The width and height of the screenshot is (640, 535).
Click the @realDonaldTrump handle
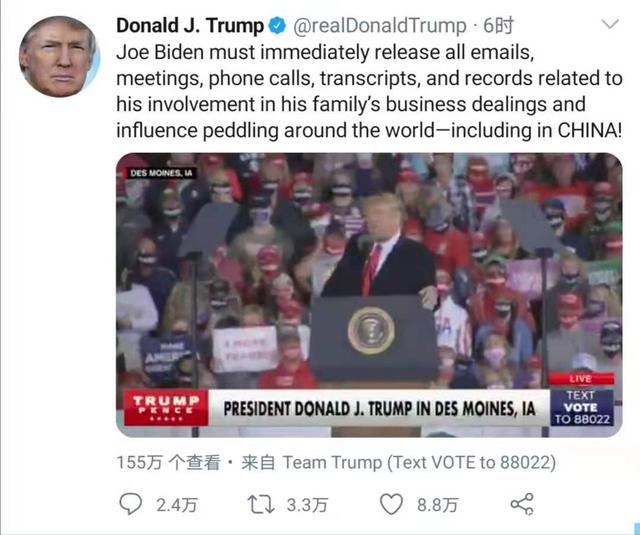380,24
